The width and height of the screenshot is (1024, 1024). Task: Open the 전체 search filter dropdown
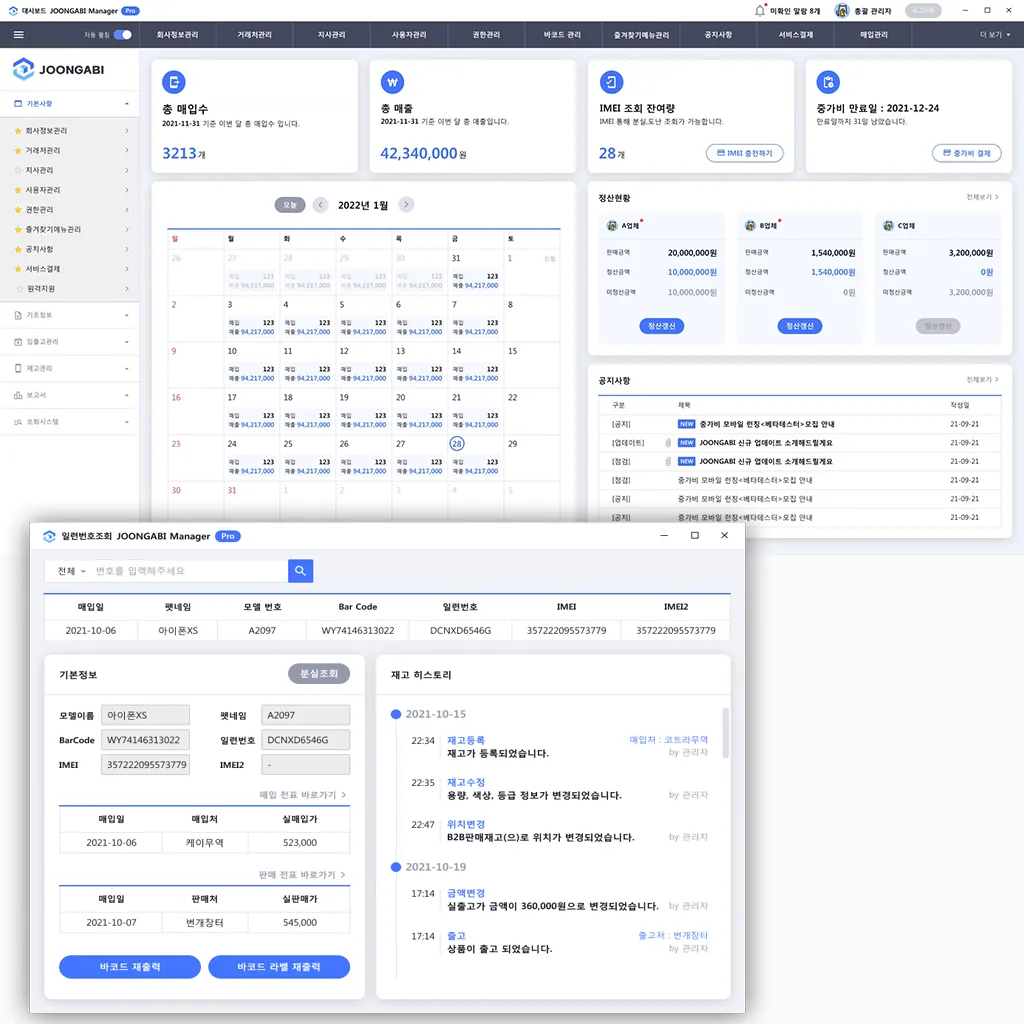(70, 571)
